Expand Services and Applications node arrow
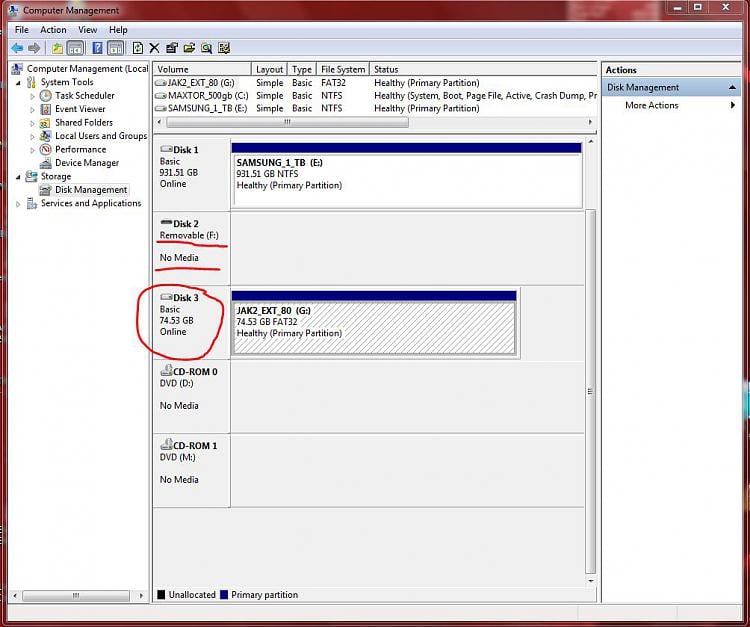This screenshot has height=627, width=750. click(x=18, y=204)
